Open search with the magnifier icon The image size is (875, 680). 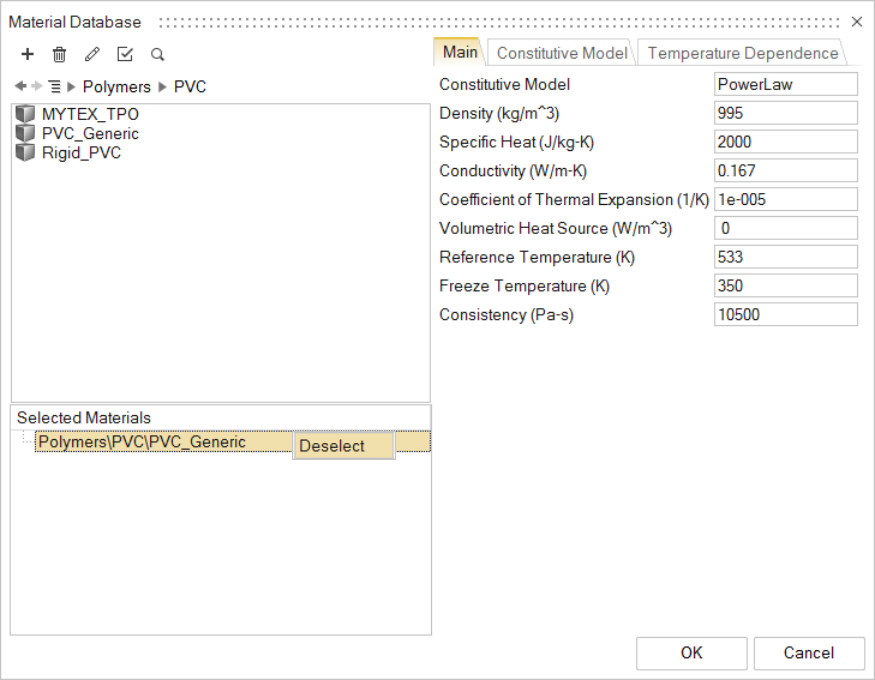coord(157,55)
